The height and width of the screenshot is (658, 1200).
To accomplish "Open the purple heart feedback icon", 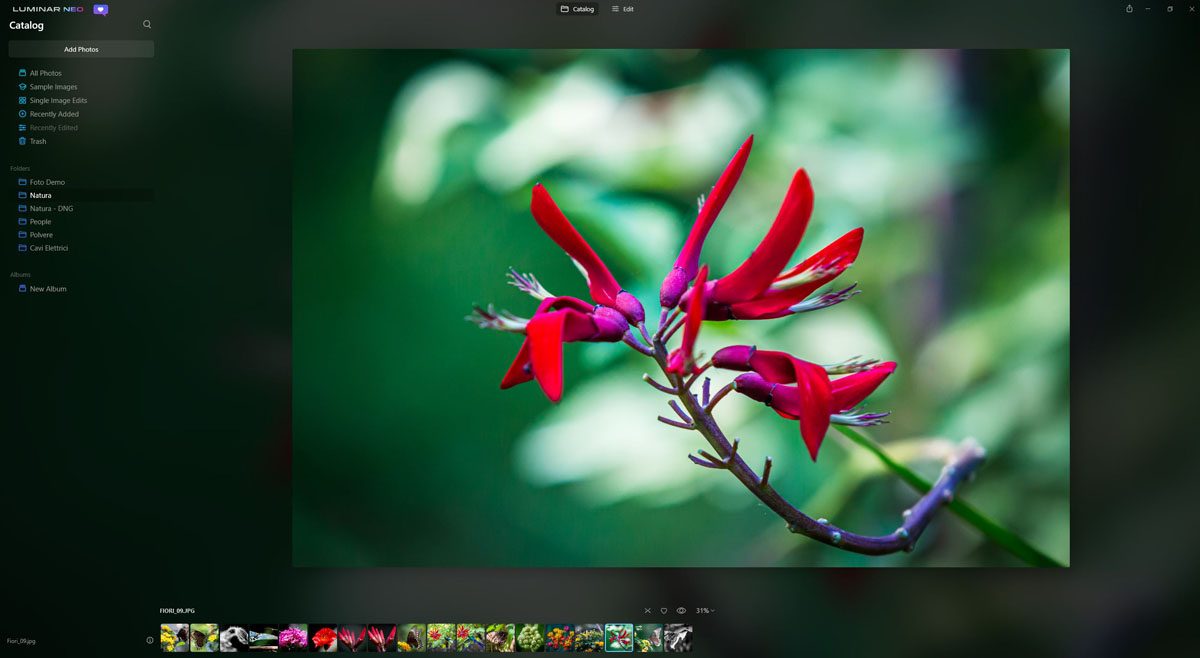I will tap(101, 9).
